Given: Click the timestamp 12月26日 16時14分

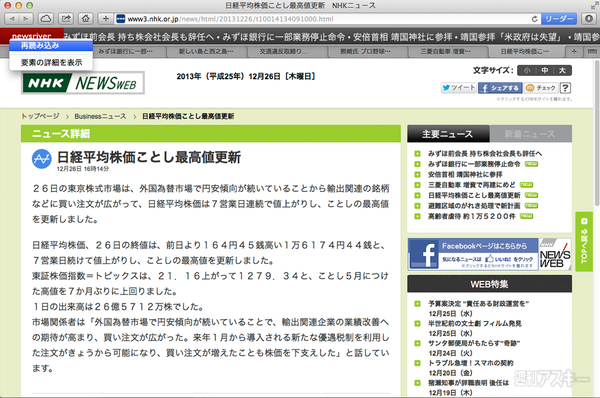Looking at the screenshot, I should 83,169.
